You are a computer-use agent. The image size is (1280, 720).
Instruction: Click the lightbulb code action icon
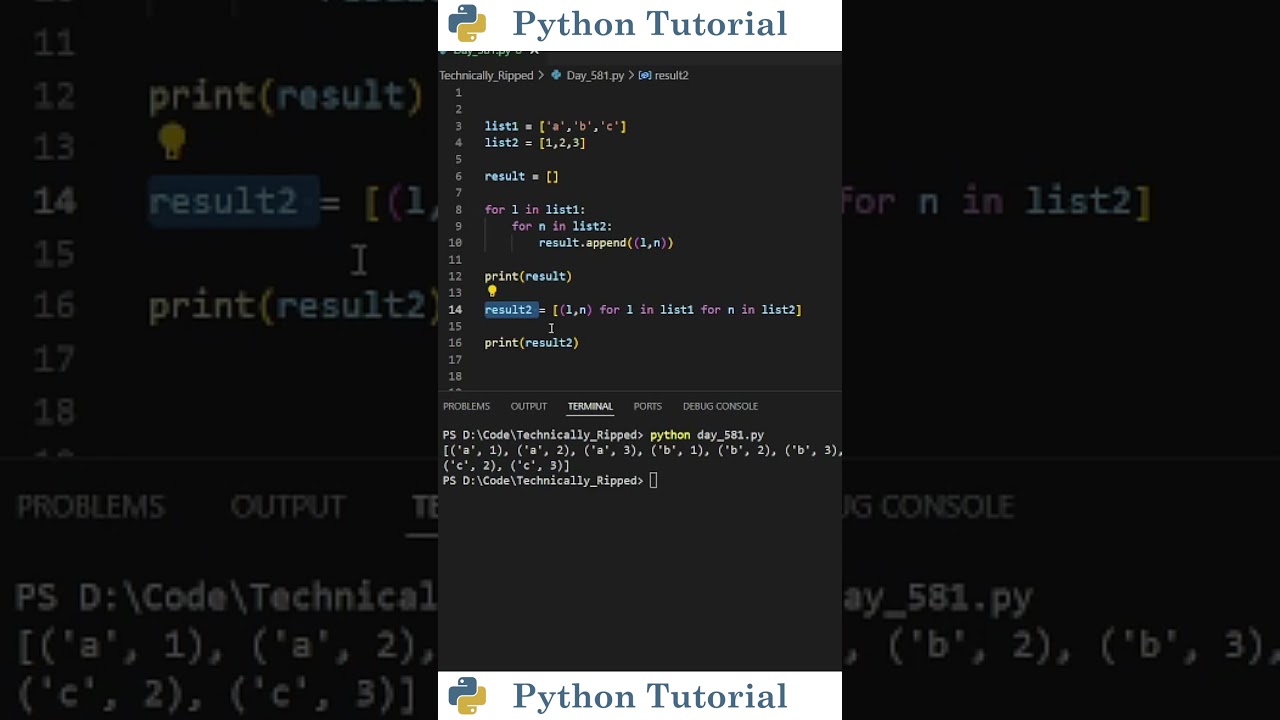click(x=491, y=292)
